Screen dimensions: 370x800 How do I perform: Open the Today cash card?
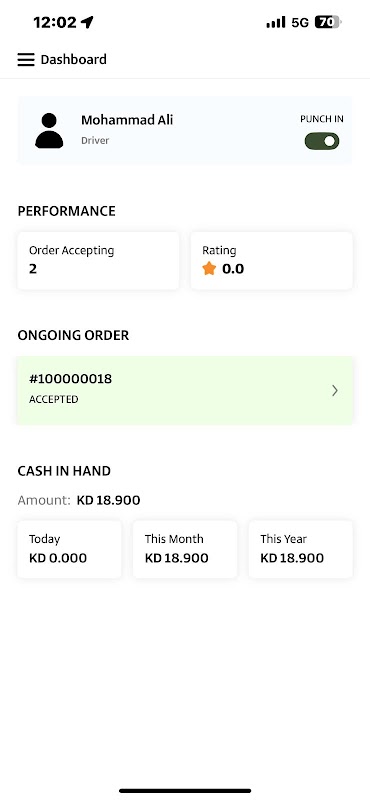pyautogui.click(x=69, y=549)
